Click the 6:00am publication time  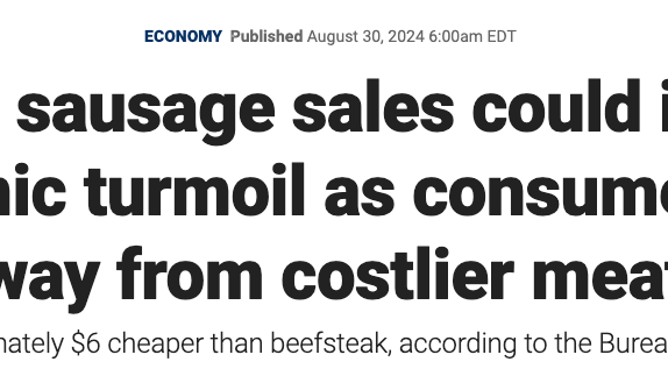[x=455, y=37]
